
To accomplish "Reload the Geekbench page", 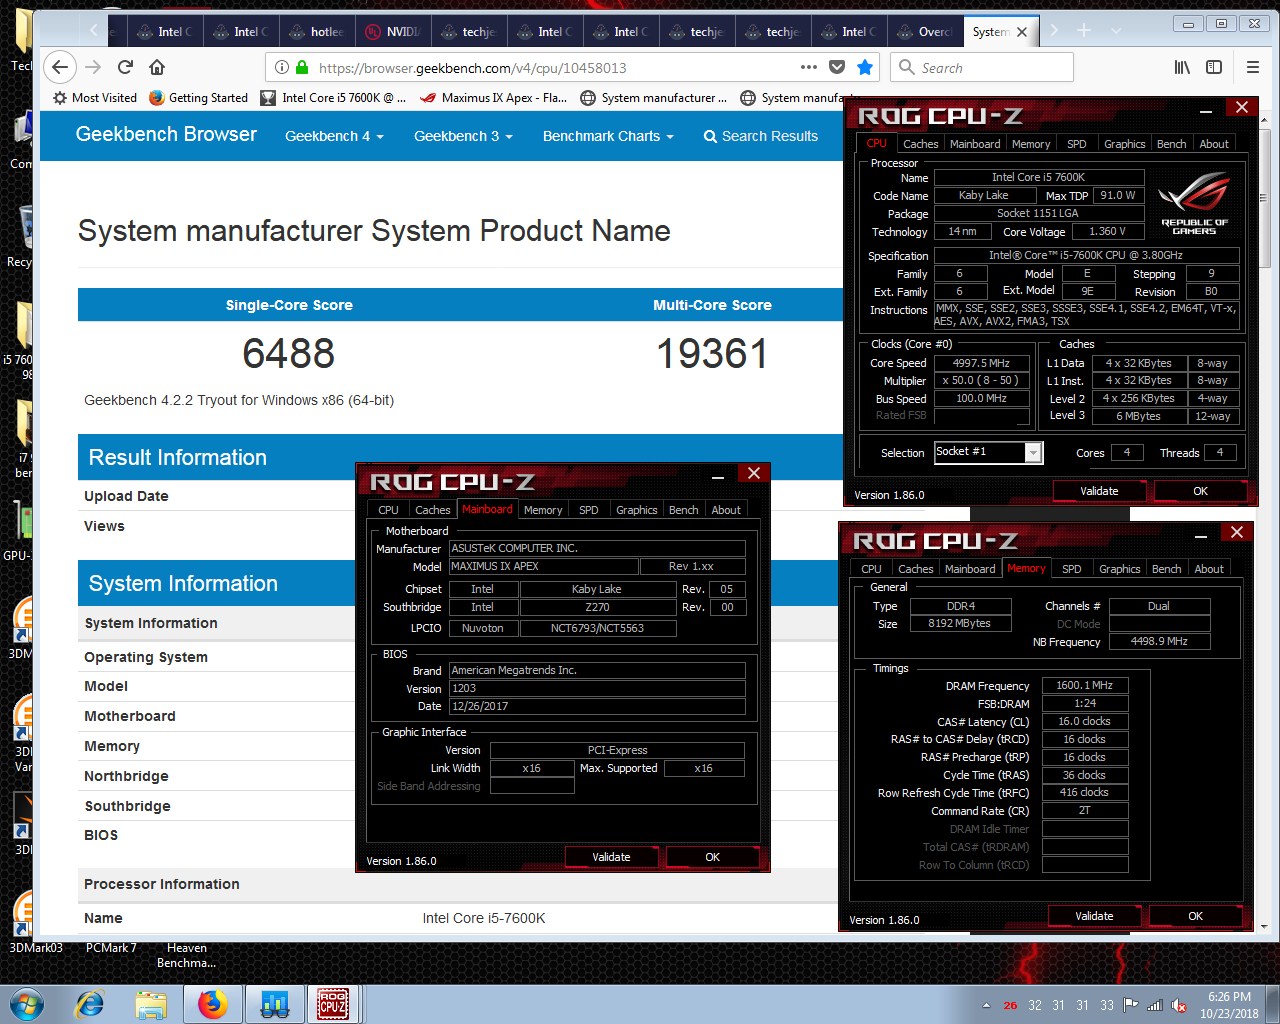I will click(x=125, y=67).
